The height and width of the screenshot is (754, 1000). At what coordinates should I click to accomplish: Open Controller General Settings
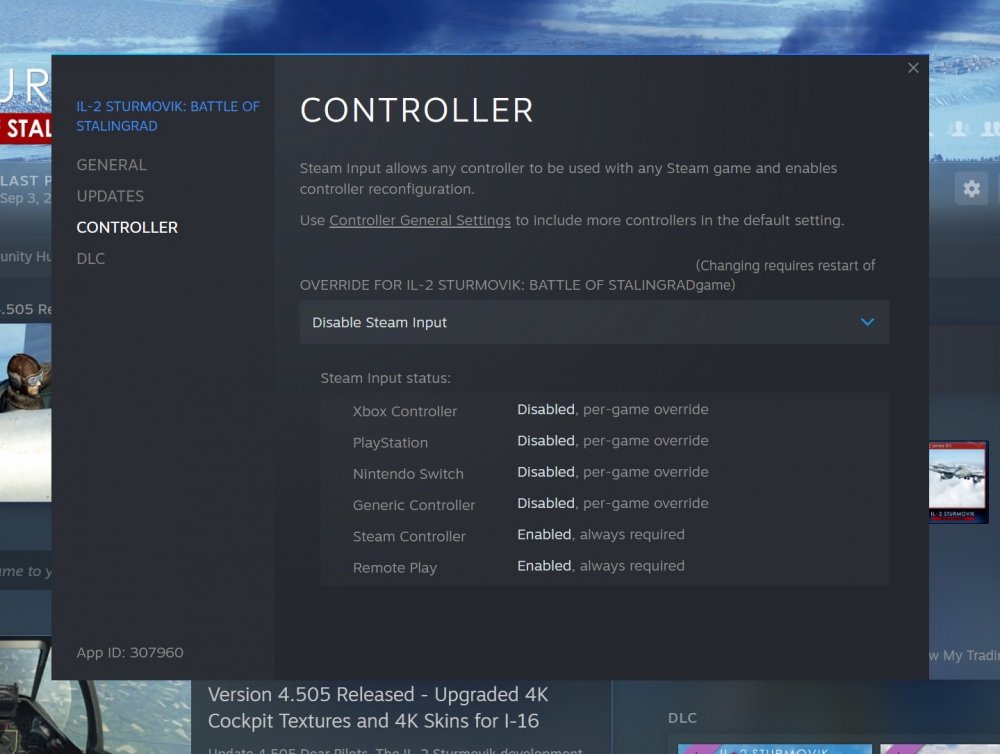419,220
